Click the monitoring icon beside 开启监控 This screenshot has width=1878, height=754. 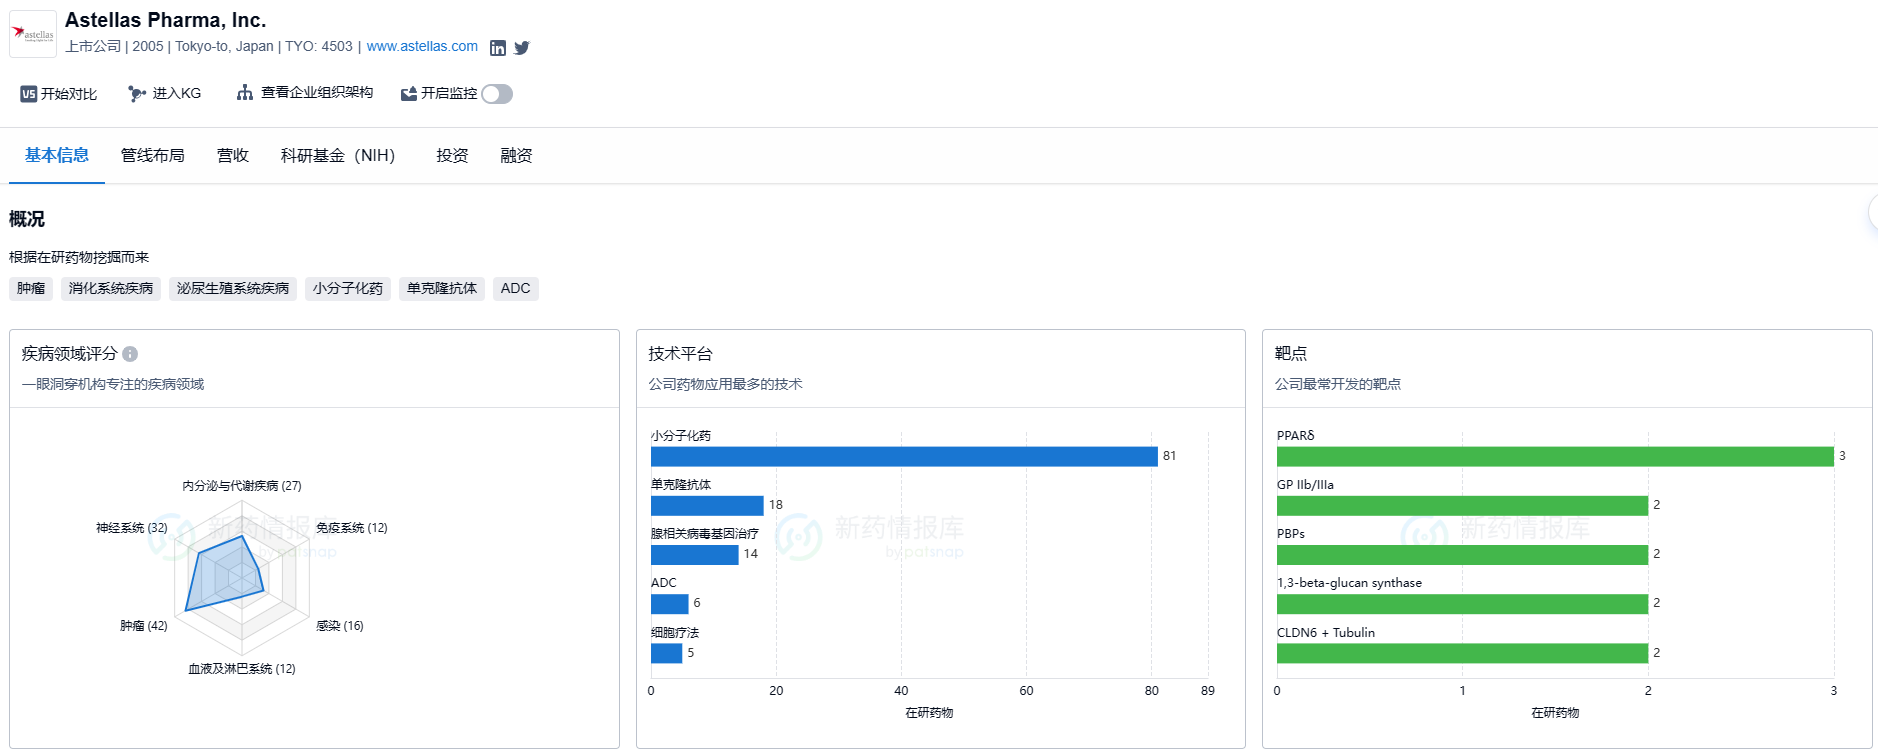click(408, 94)
